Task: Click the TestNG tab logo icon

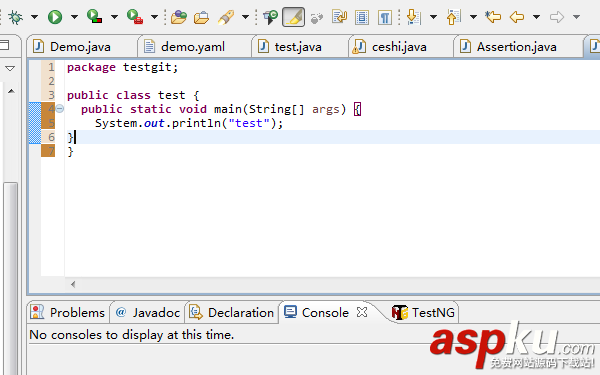Action: (x=399, y=312)
